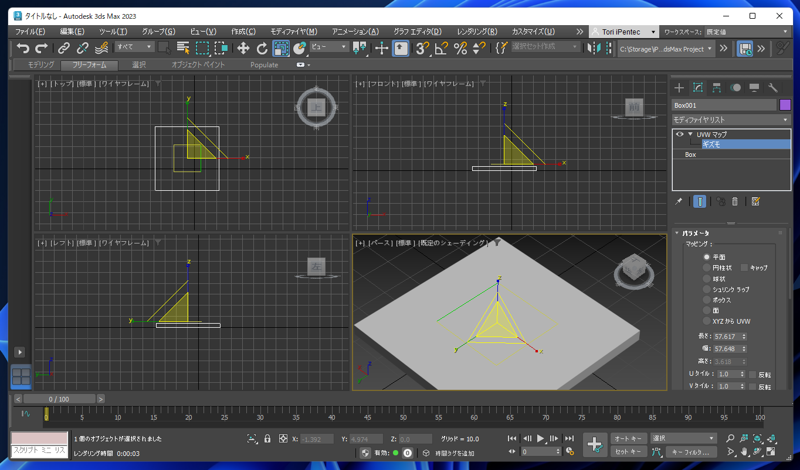Open the 選択 key mode dropdown

(x=683, y=438)
